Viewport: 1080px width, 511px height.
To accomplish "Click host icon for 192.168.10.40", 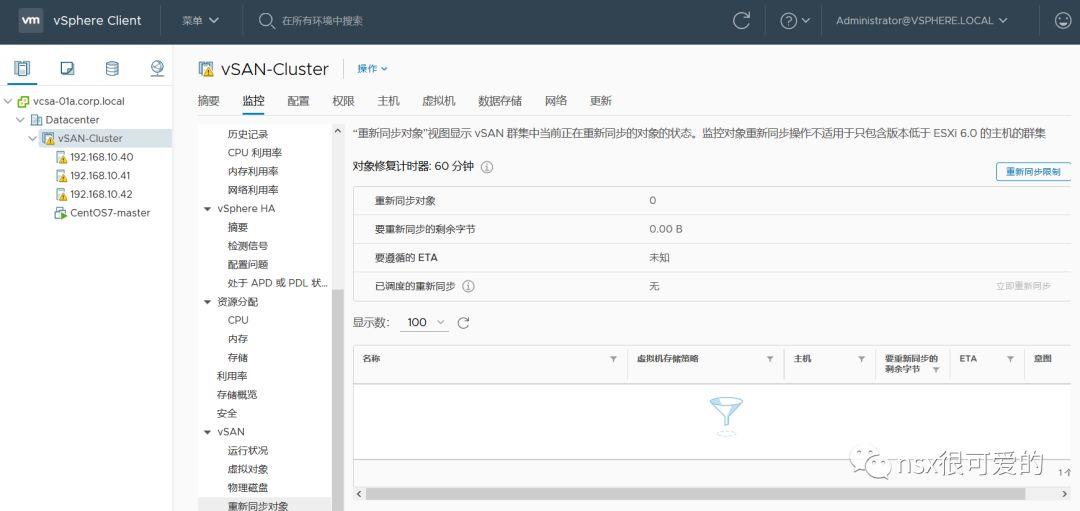I will [x=61, y=157].
